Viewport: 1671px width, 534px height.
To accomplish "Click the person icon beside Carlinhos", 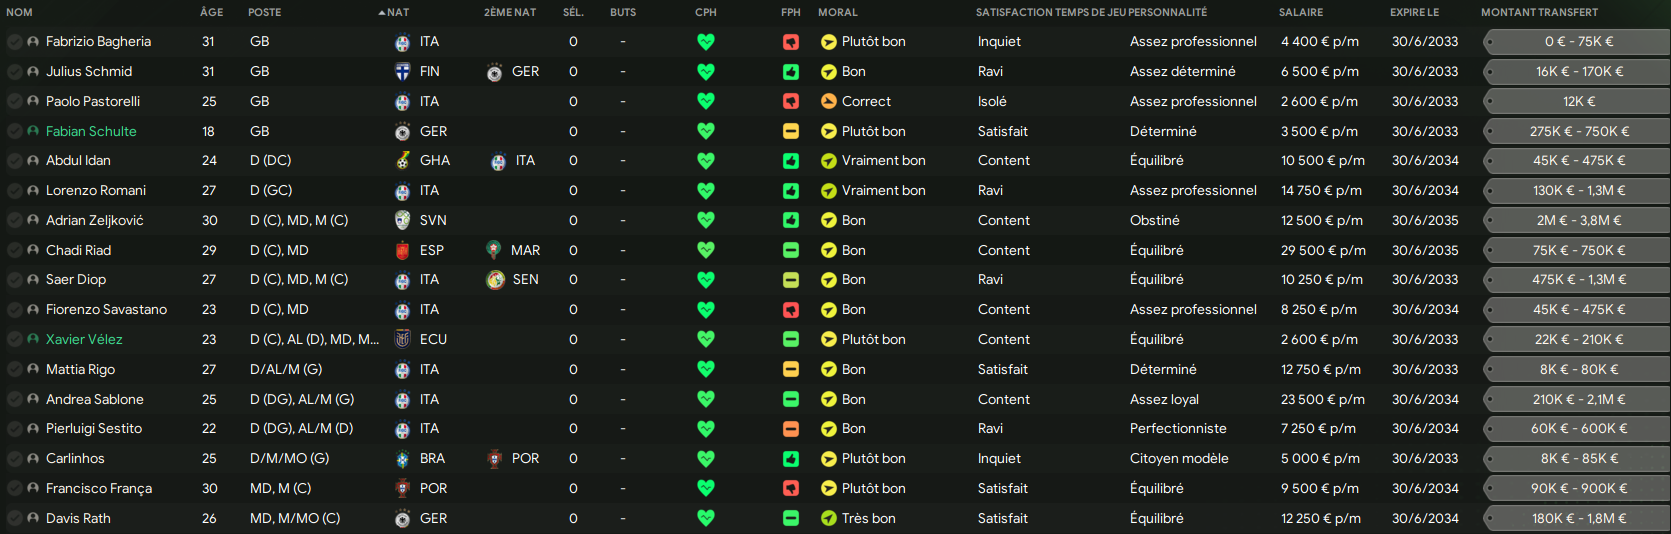I will pos(33,459).
